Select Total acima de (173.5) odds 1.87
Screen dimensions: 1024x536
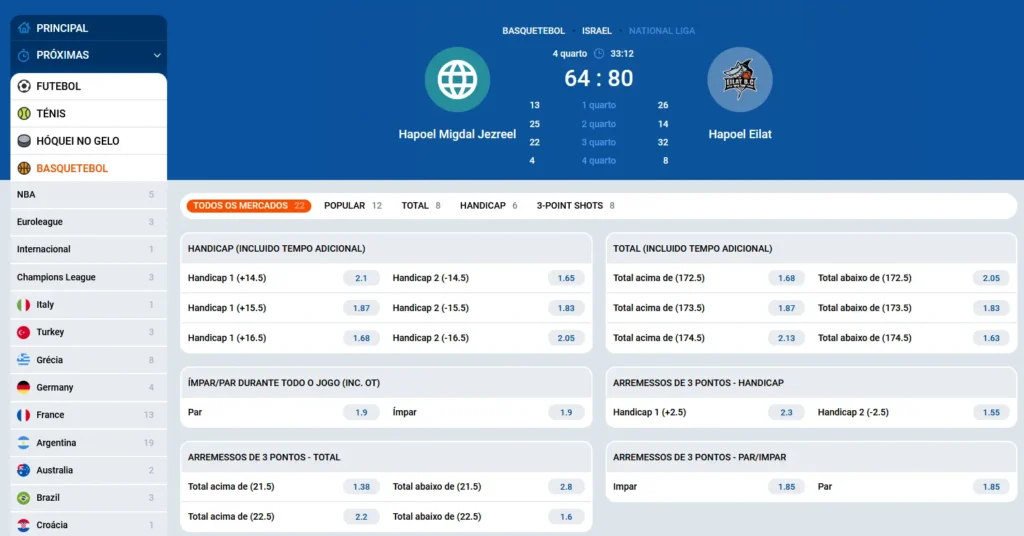(x=786, y=308)
